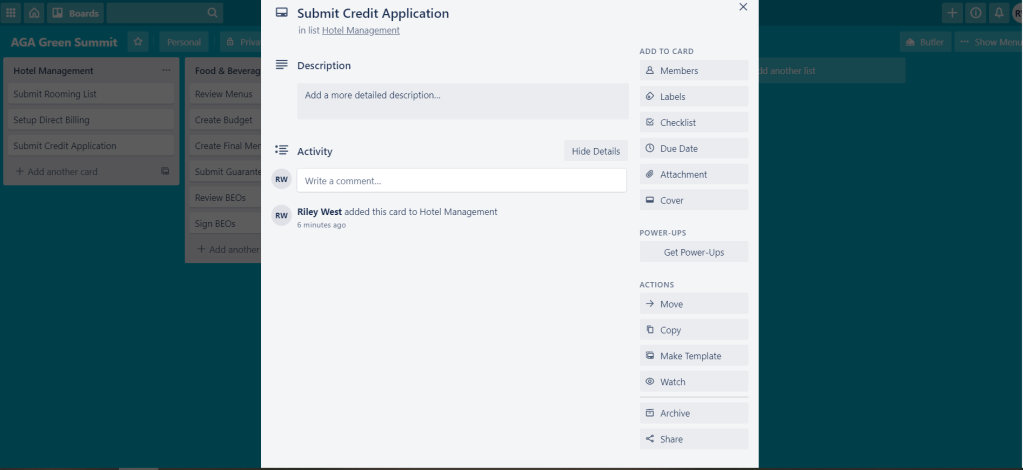Close the Submit Credit Application card
Viewport: 1023px width, 470px height.
[743, 7]
